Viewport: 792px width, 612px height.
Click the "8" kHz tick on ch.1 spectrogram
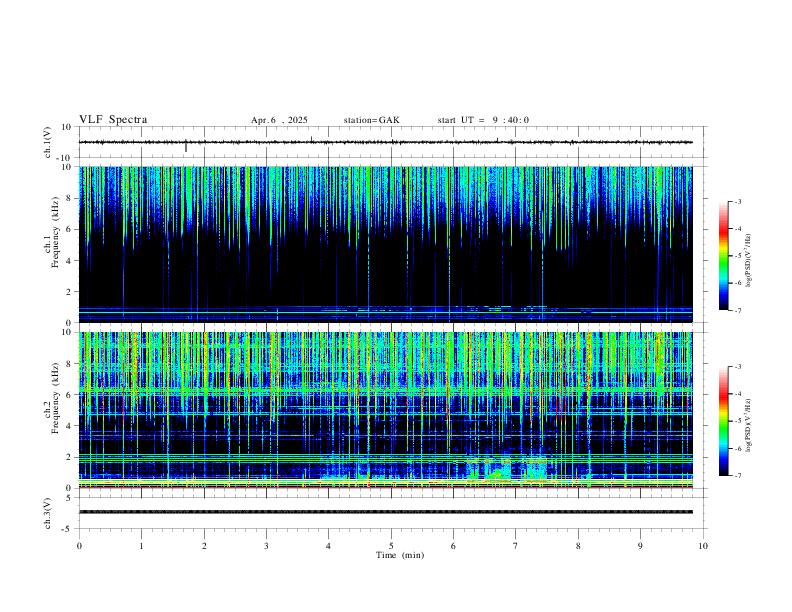click(70, 198)
